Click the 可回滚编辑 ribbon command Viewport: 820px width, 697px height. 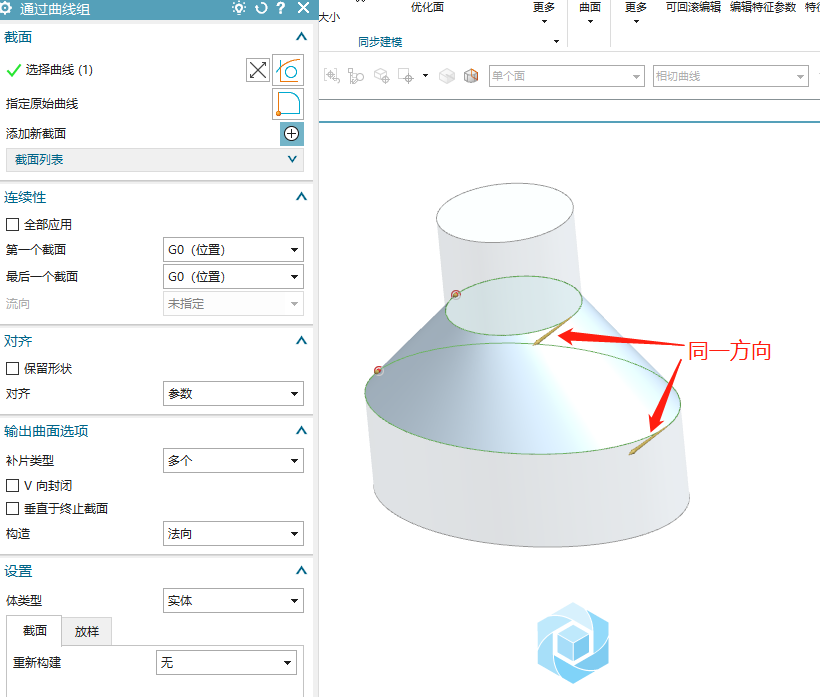[x=693, y=7]
